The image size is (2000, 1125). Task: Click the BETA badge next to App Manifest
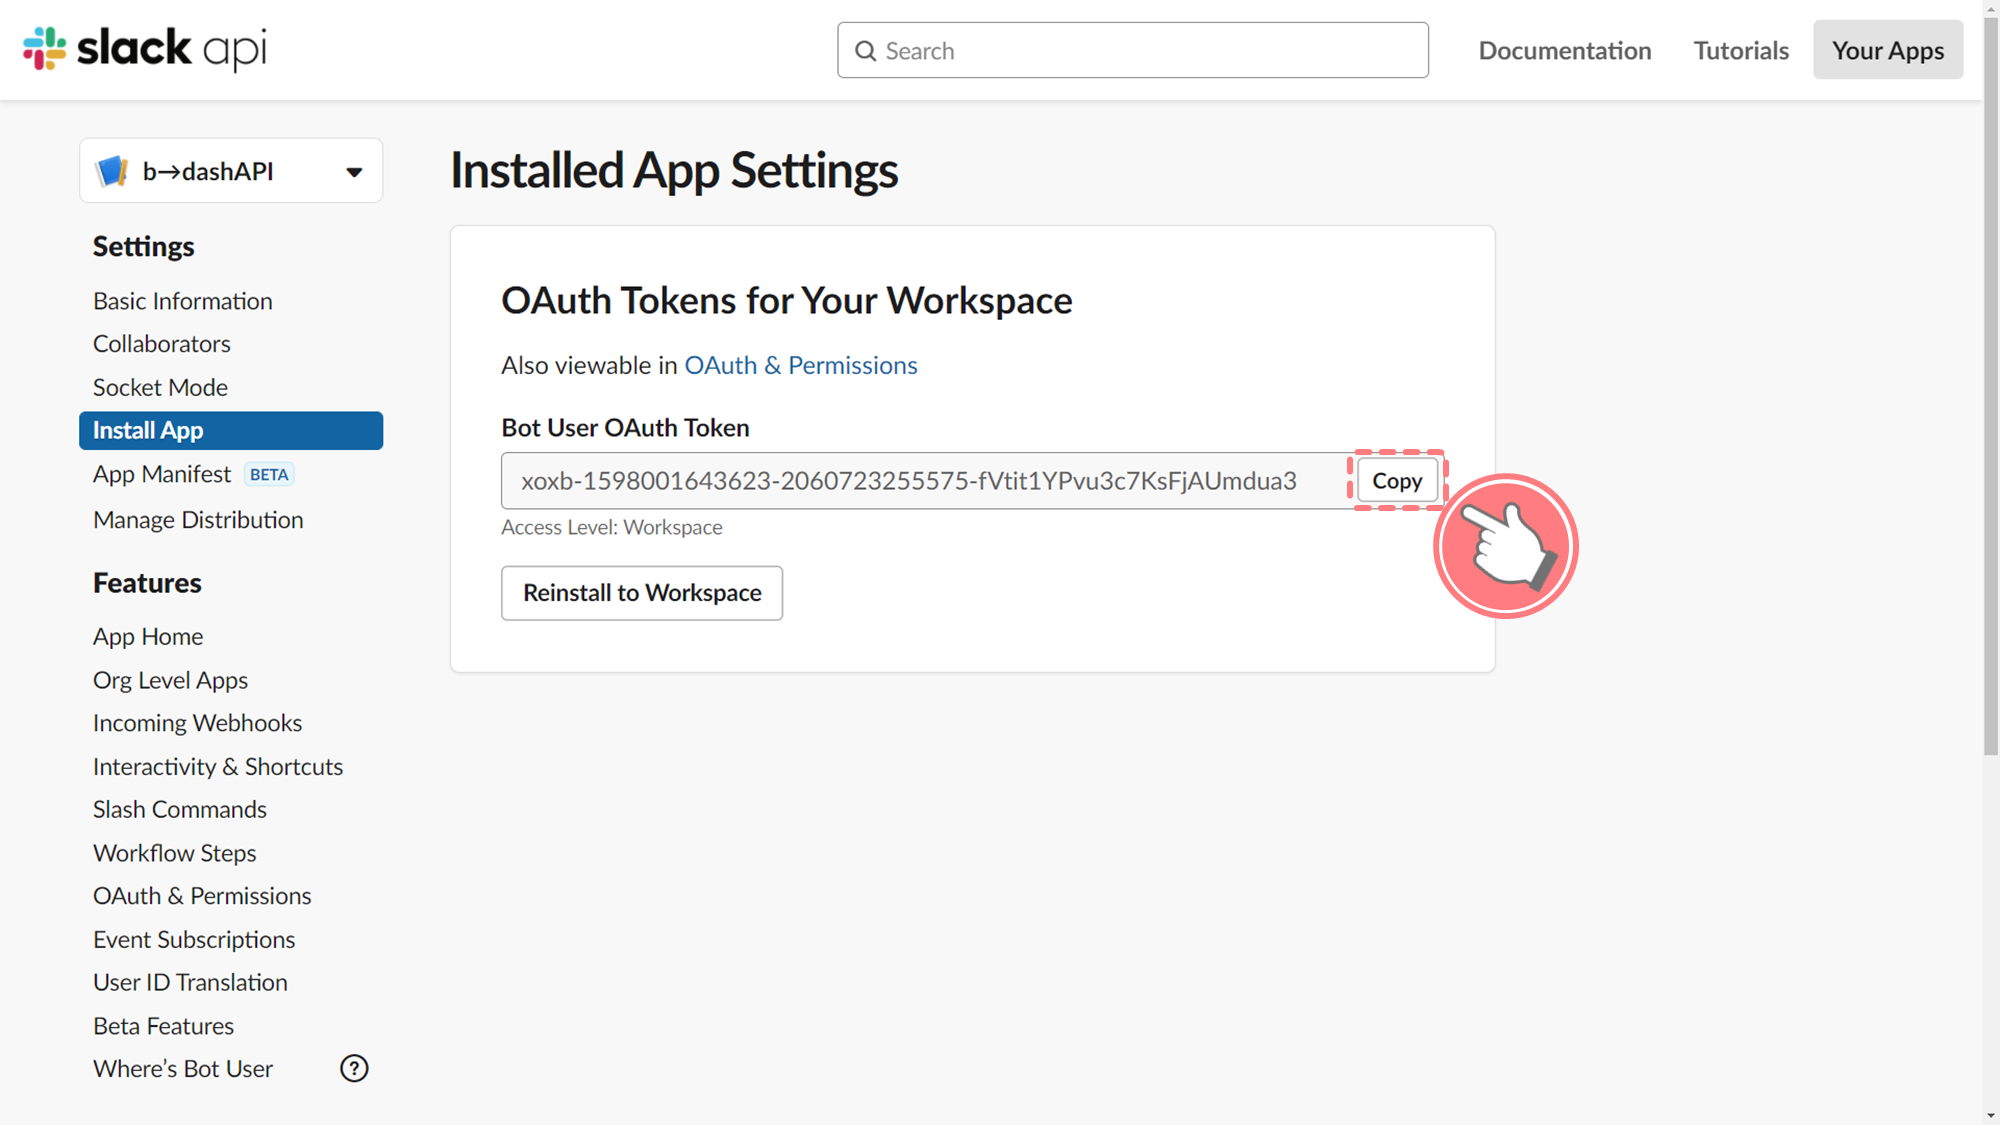coord(269,475)
